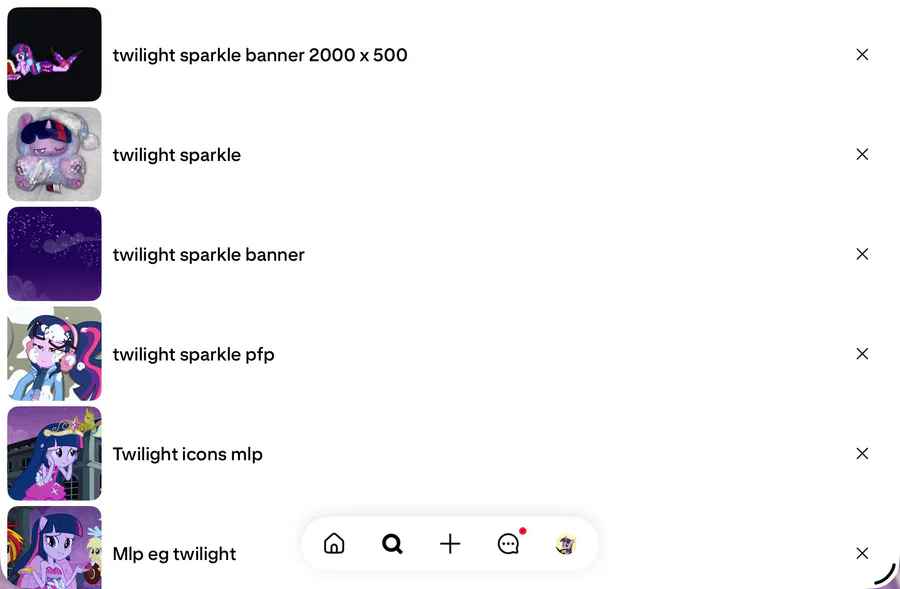
Task: Search for 'twilight sparkle banner 2000 x 500'
Action: [x=260, y=55]
